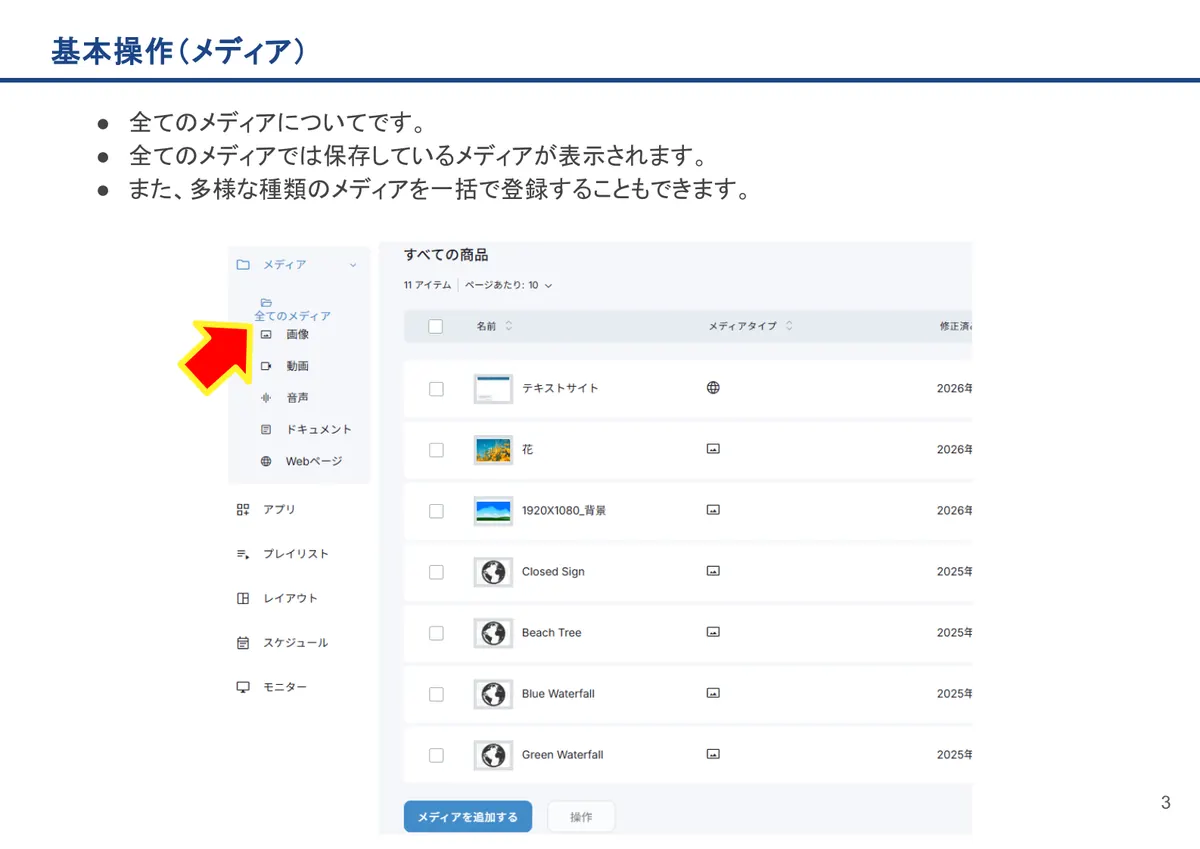Click web media type icon for テキストサイト
The height and width of the screenshot is (849, 1200).
point(713,388)
